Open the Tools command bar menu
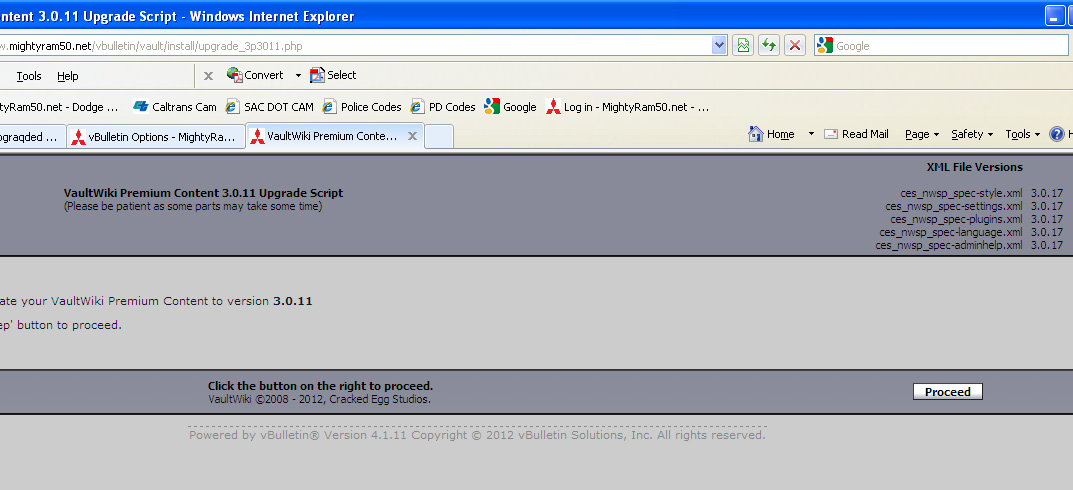 (x=1022, y=134)
